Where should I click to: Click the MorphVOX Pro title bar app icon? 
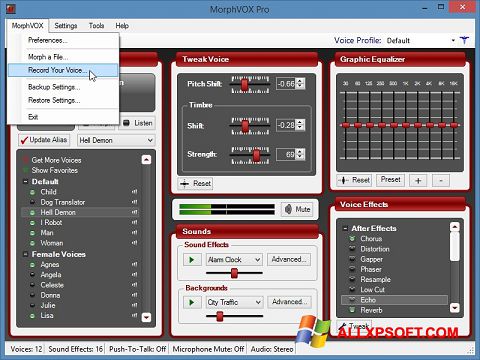point(11,9)
